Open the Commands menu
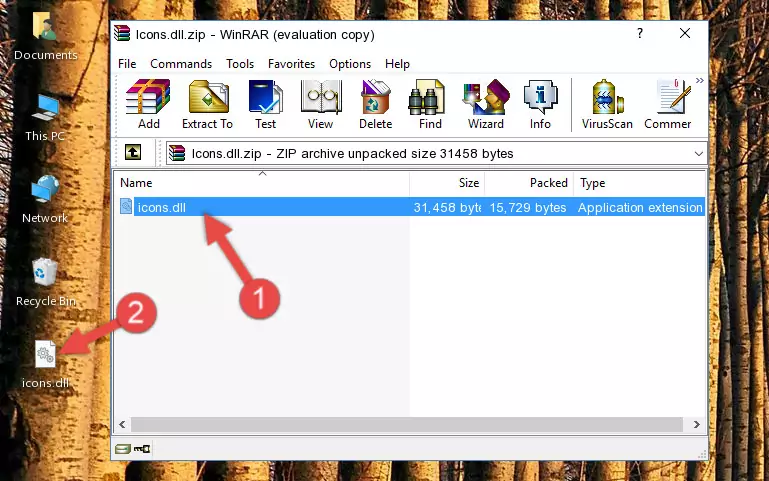This screenshot has width=769, height=481. click(x=181, y=64)
